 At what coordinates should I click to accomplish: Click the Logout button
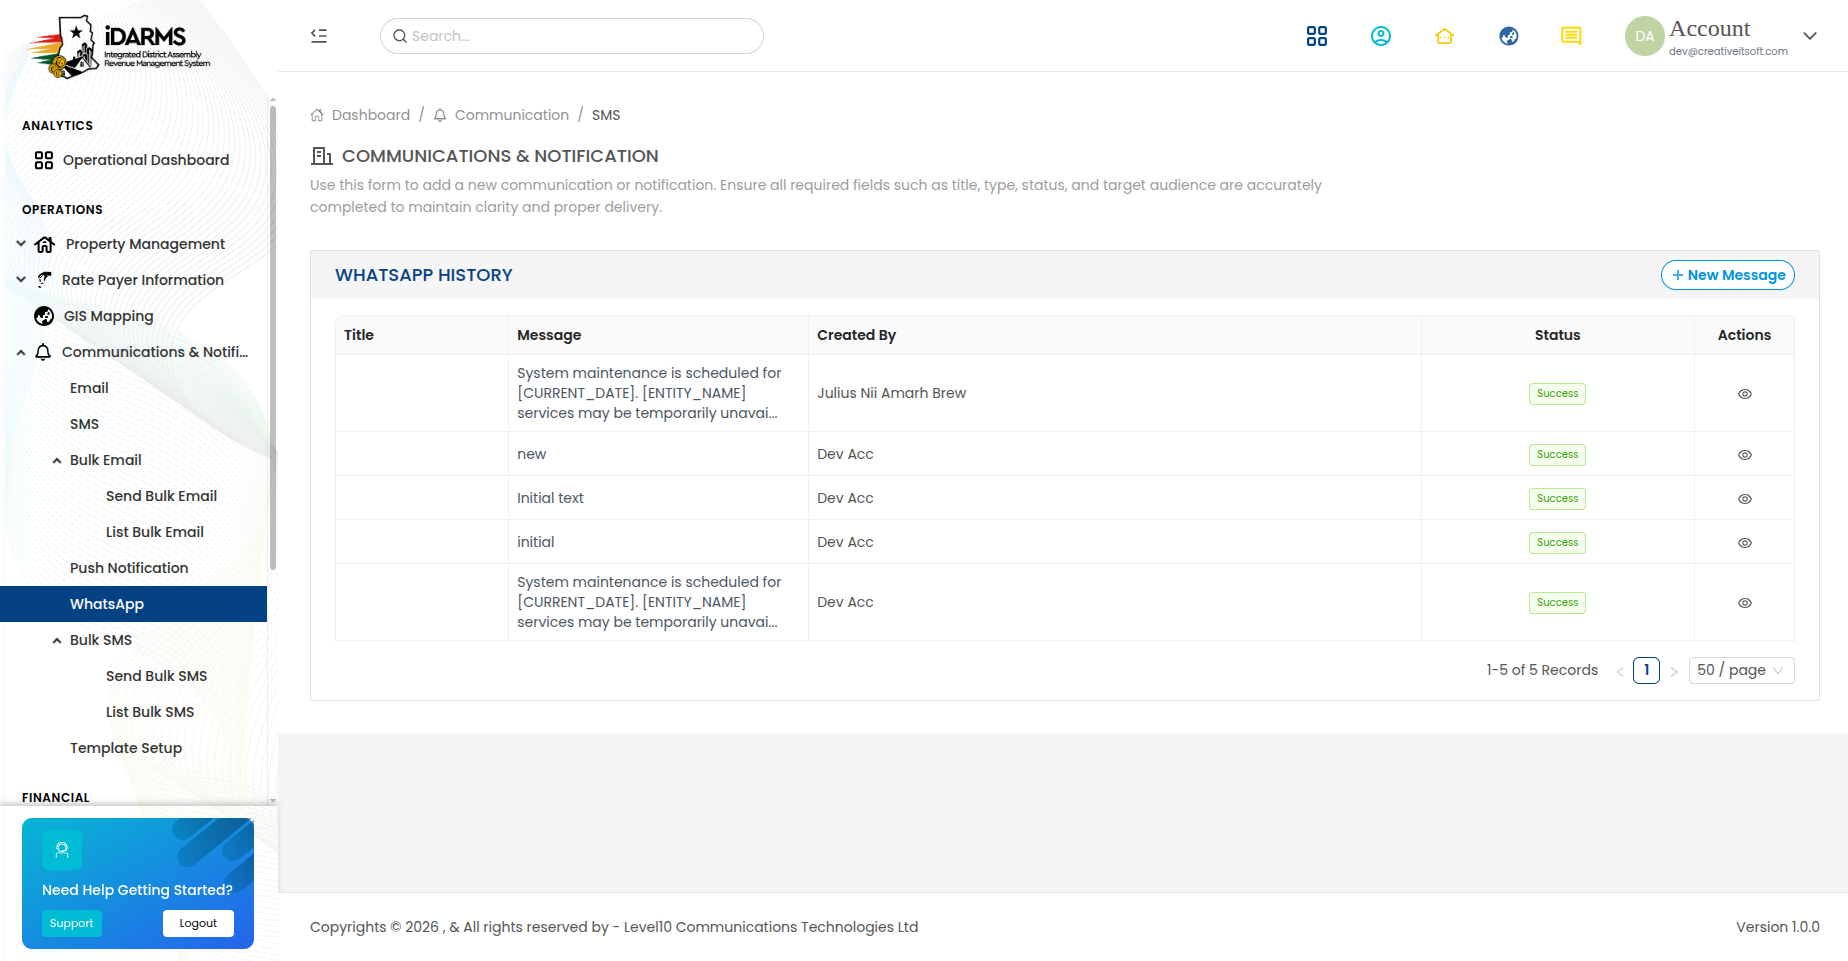198,923
